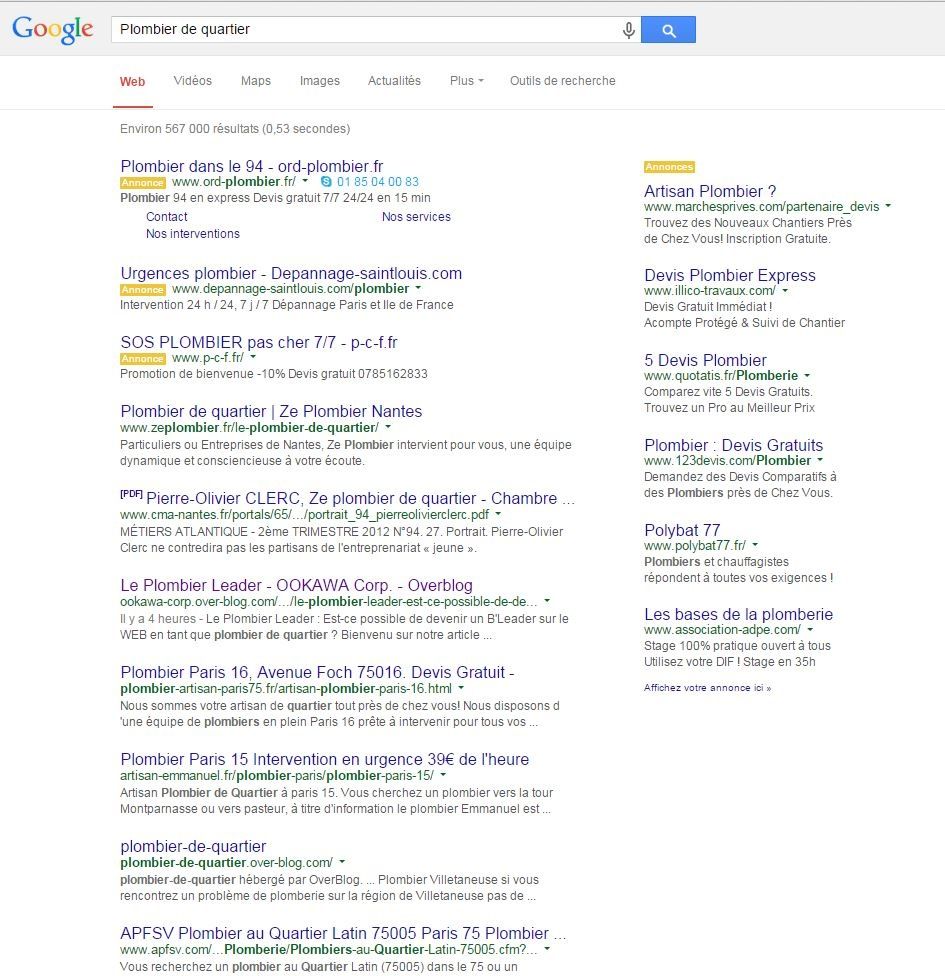The image size is (945, 976).
Task: Click the blue search magnifier button
Action: coord(669,30)
